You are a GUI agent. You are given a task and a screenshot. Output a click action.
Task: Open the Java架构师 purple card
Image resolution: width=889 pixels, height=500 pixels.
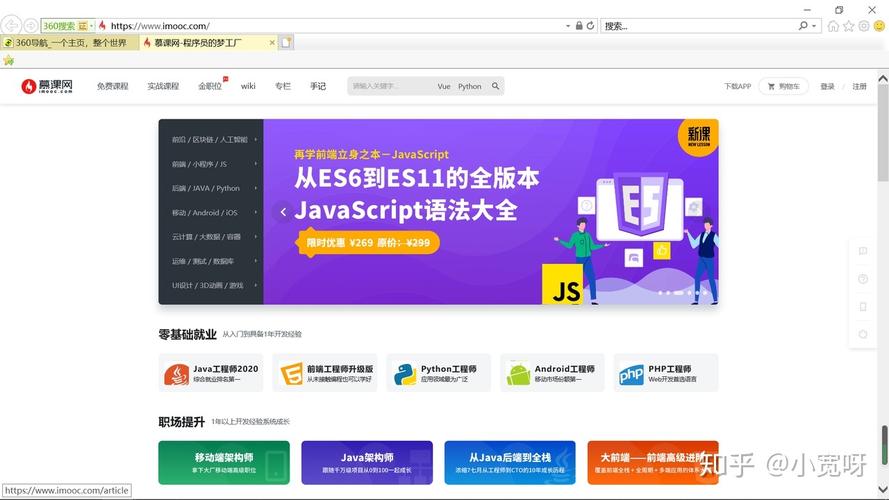pos(367,463)
